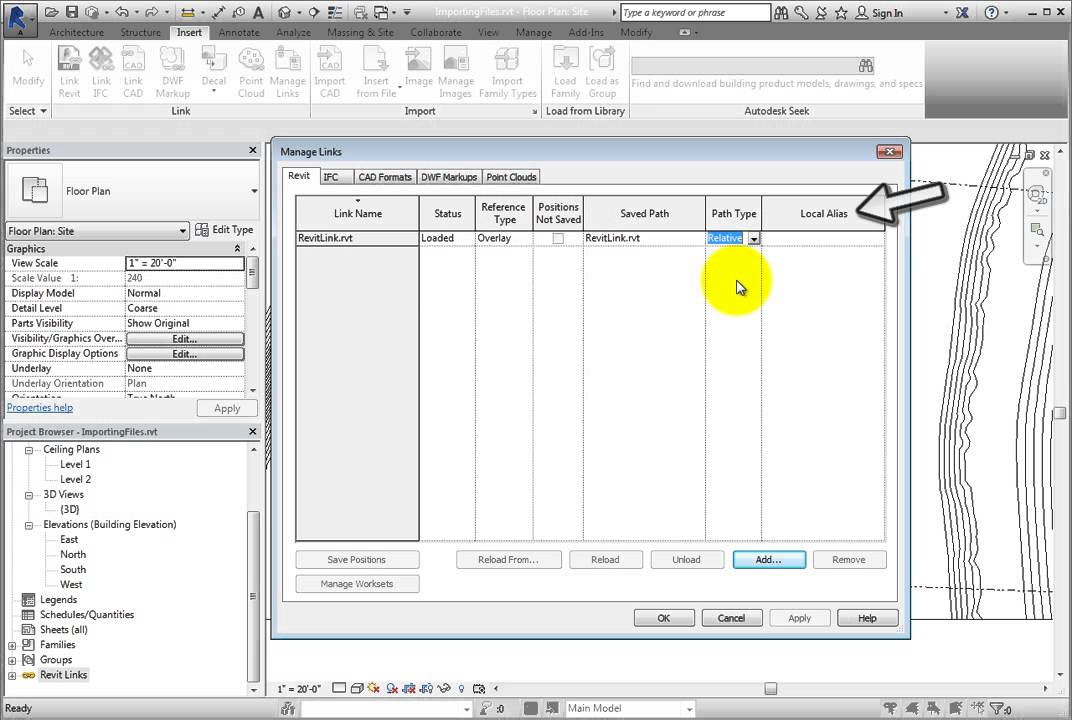Image resolution: width=1072 pixels, height=720 pixels.
Task: Toggle Positions Not Saved checkbox for RevitLink.rvt
Action: (558, 238)
